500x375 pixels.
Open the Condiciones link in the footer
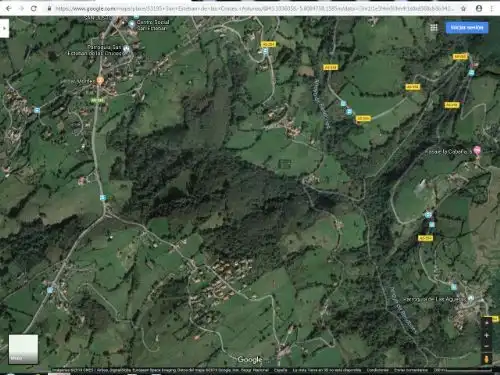pos(377,370)
